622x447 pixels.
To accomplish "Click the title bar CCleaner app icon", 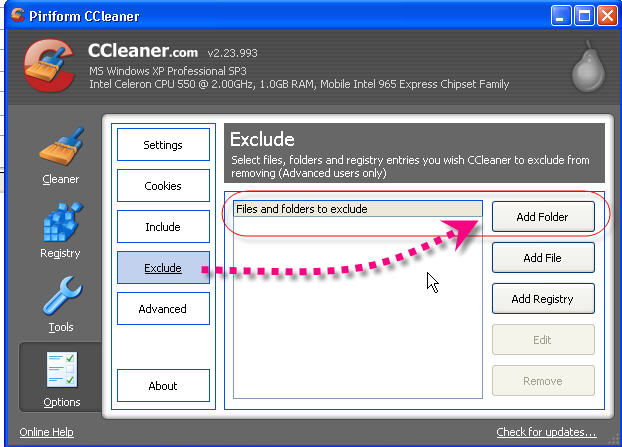I will (17, 15).
